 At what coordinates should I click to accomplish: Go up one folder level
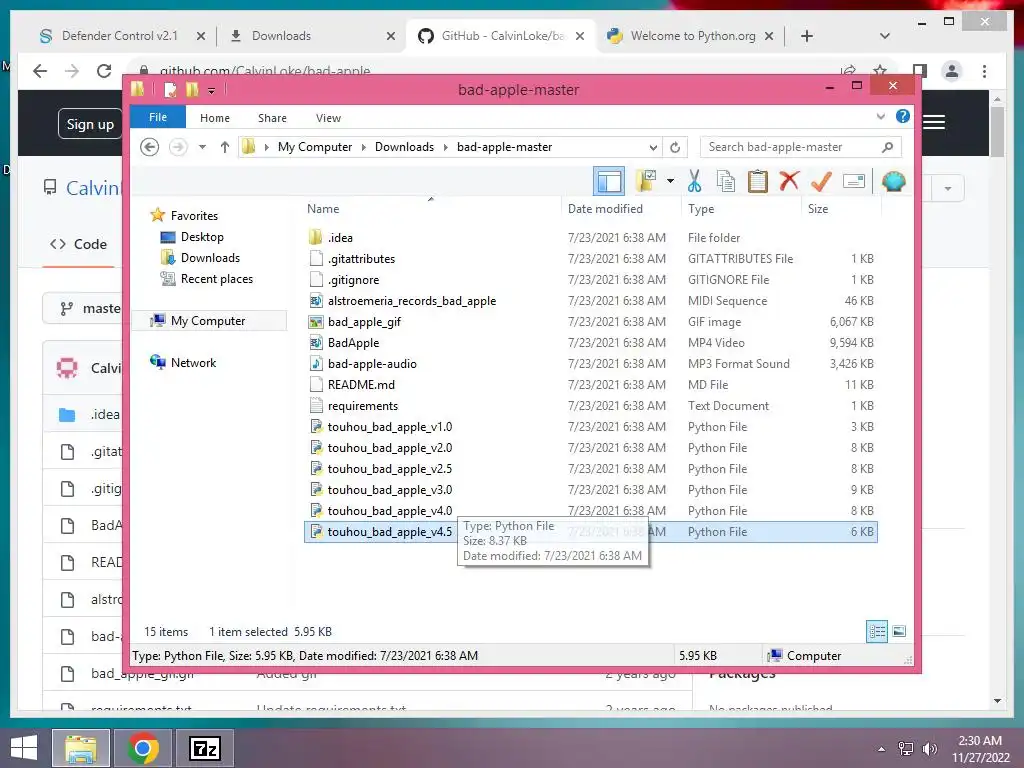pyautogui.click(x=225, y=147)
